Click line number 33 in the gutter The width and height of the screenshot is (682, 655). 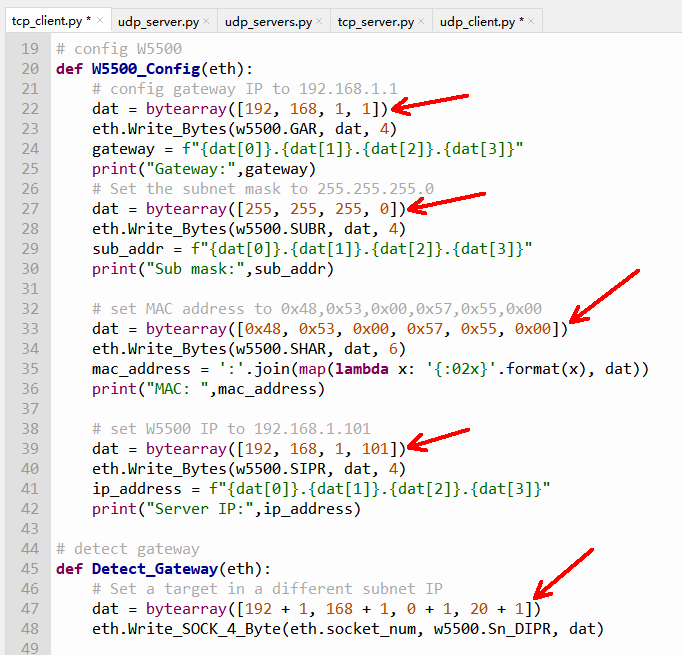[30, 329]
